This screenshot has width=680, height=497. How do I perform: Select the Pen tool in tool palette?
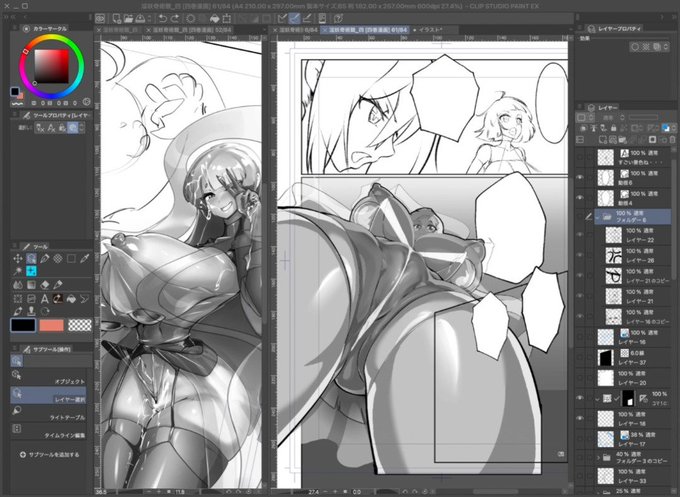pos(45,259)
